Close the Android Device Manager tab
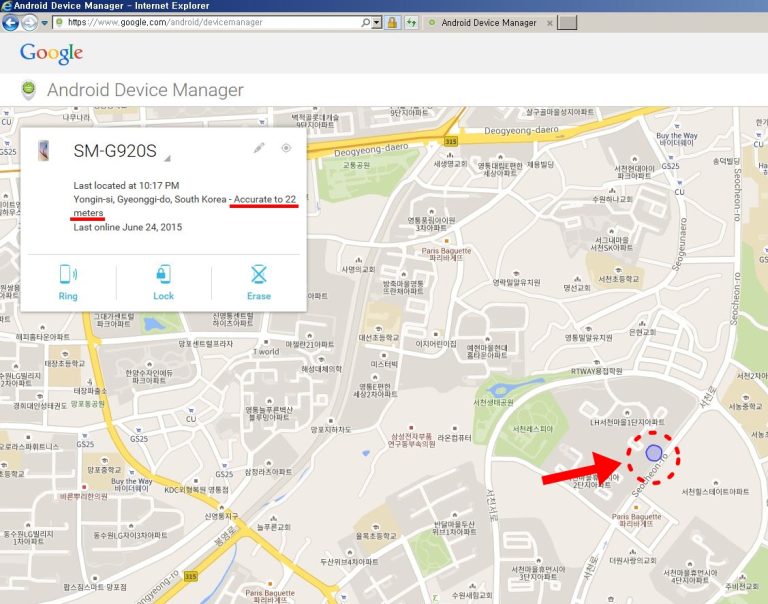Screen dimensions: 768x604 (x=548, y=22)
